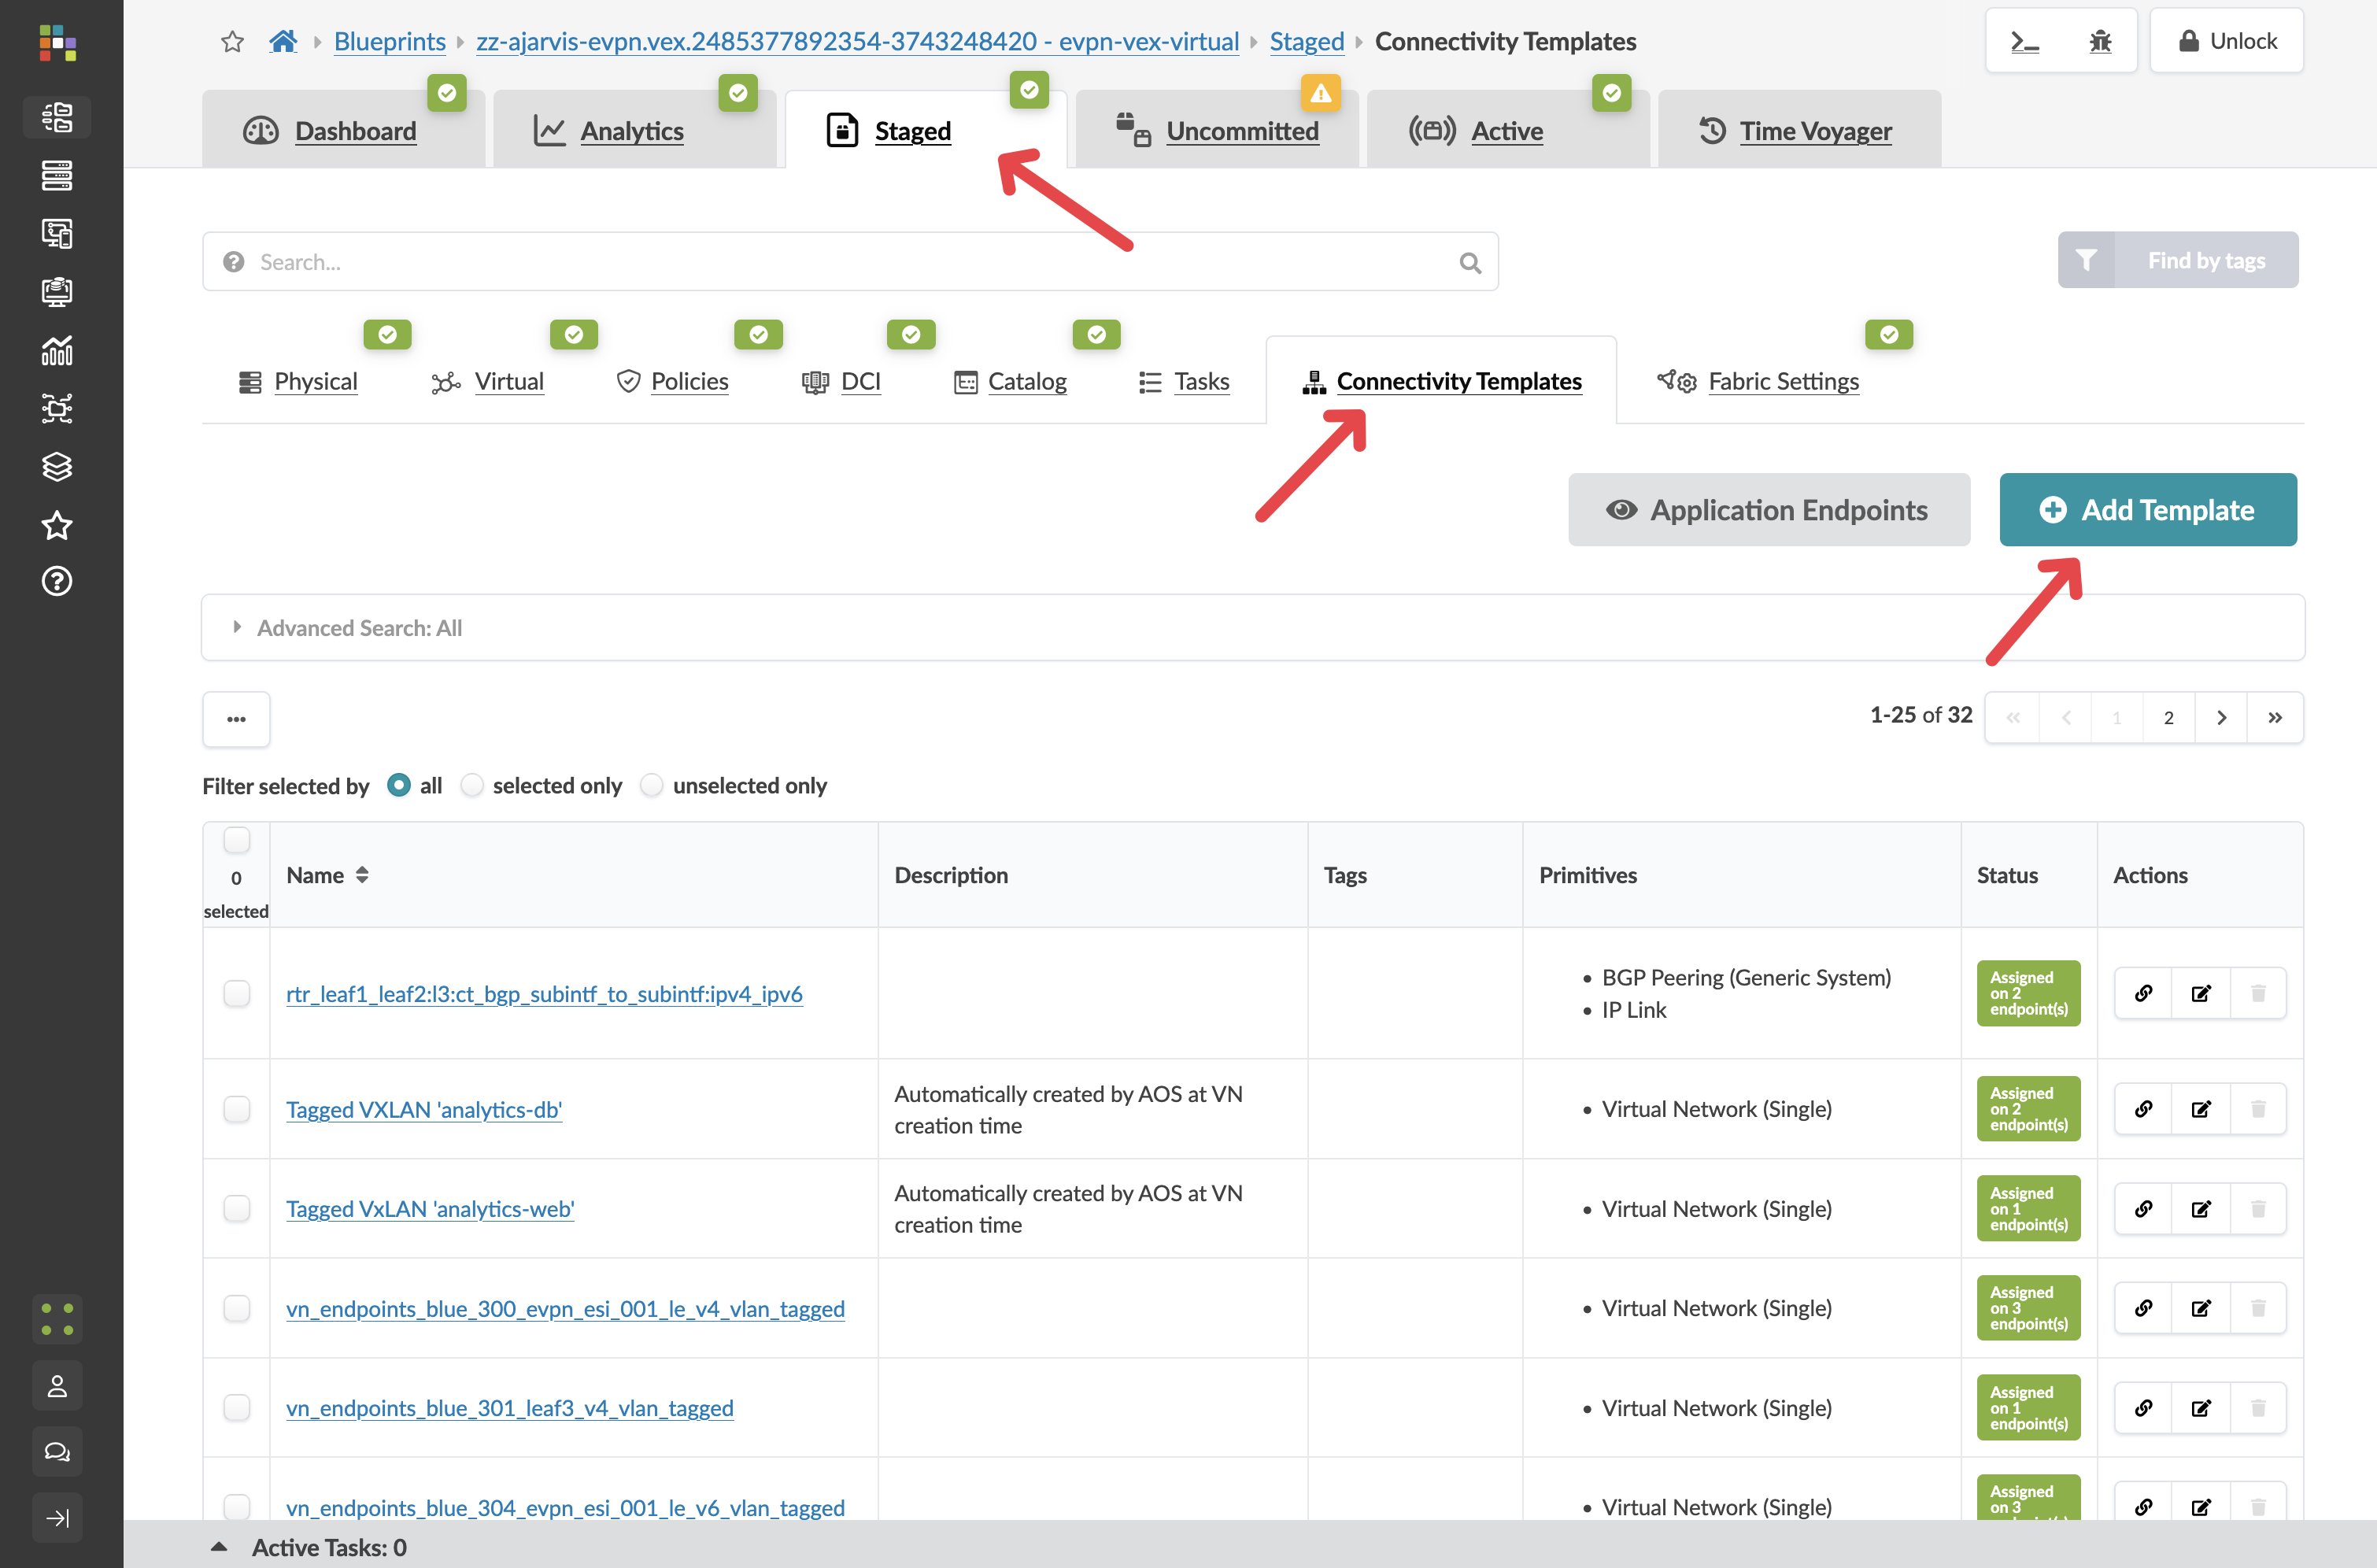Expand the Active Tasks panel arrow

pyautogui.click(x=219, y=1547)
